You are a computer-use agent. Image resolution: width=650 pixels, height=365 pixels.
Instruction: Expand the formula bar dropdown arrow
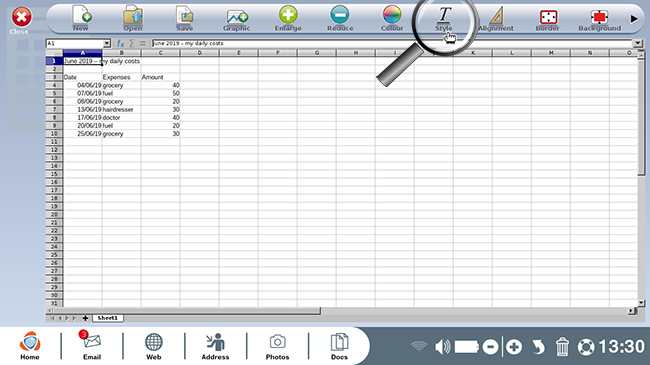637,43
